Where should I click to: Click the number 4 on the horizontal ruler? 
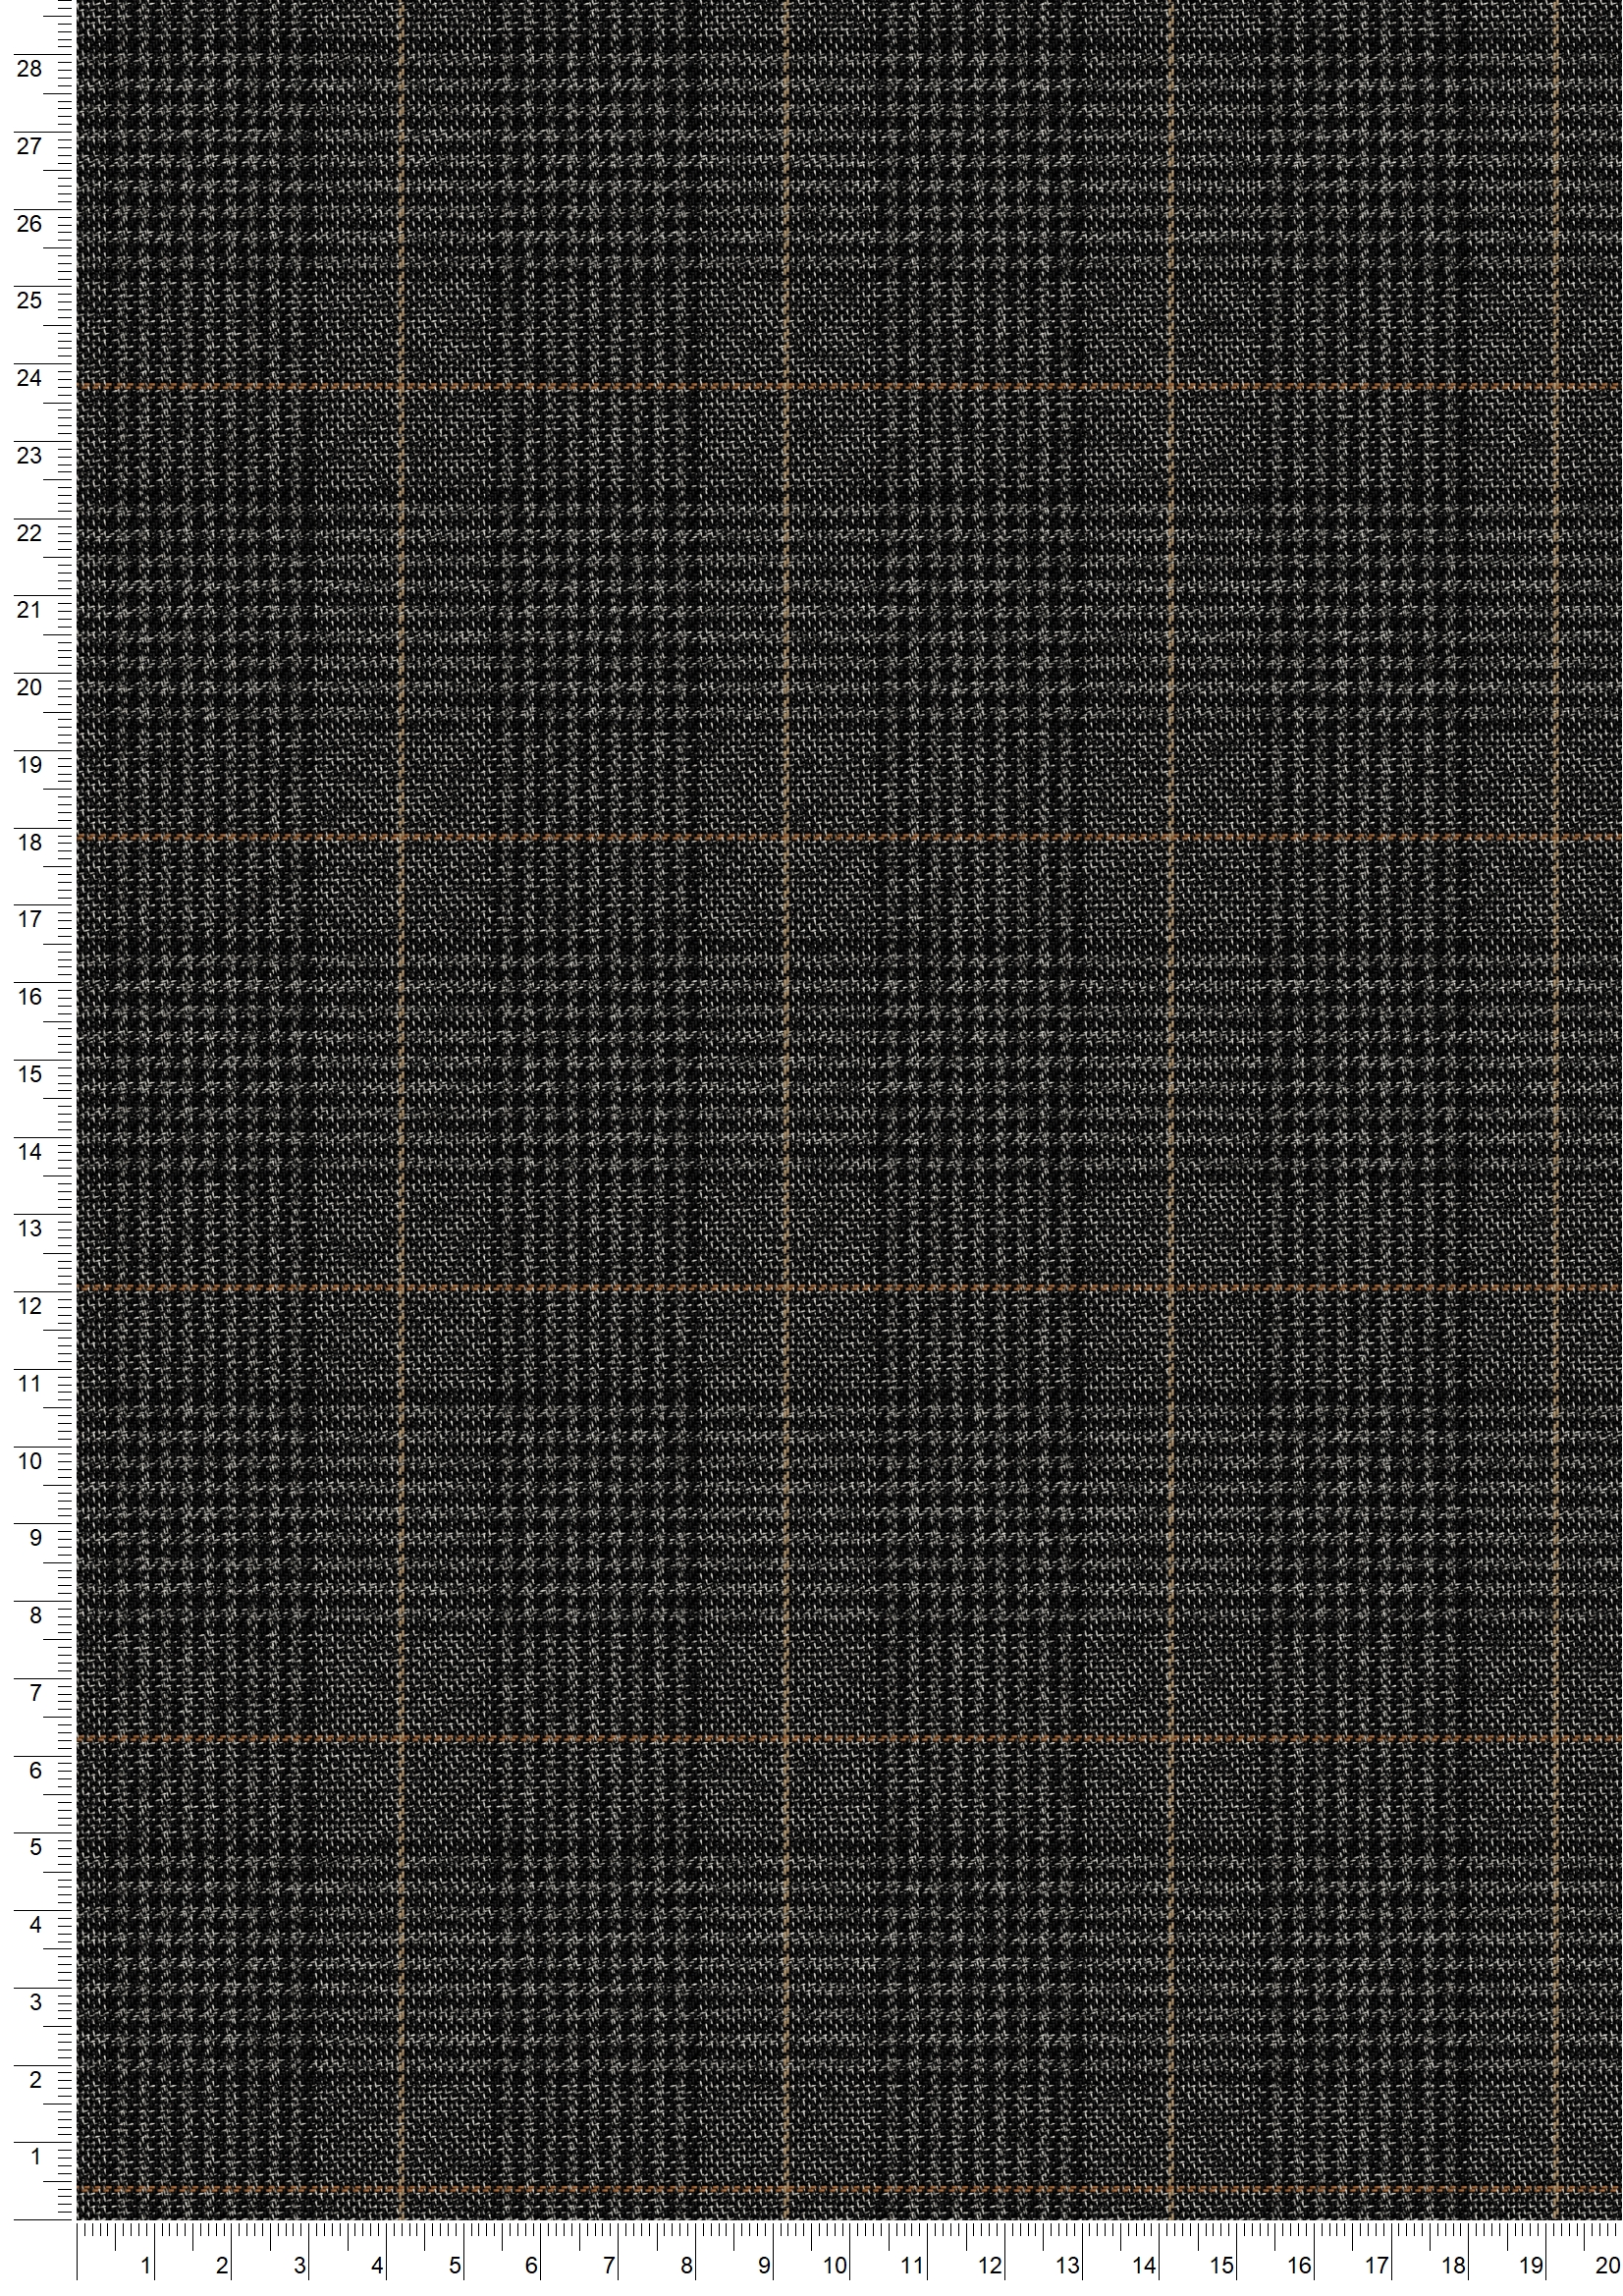pyautogui.click(x=377, y=2267)
